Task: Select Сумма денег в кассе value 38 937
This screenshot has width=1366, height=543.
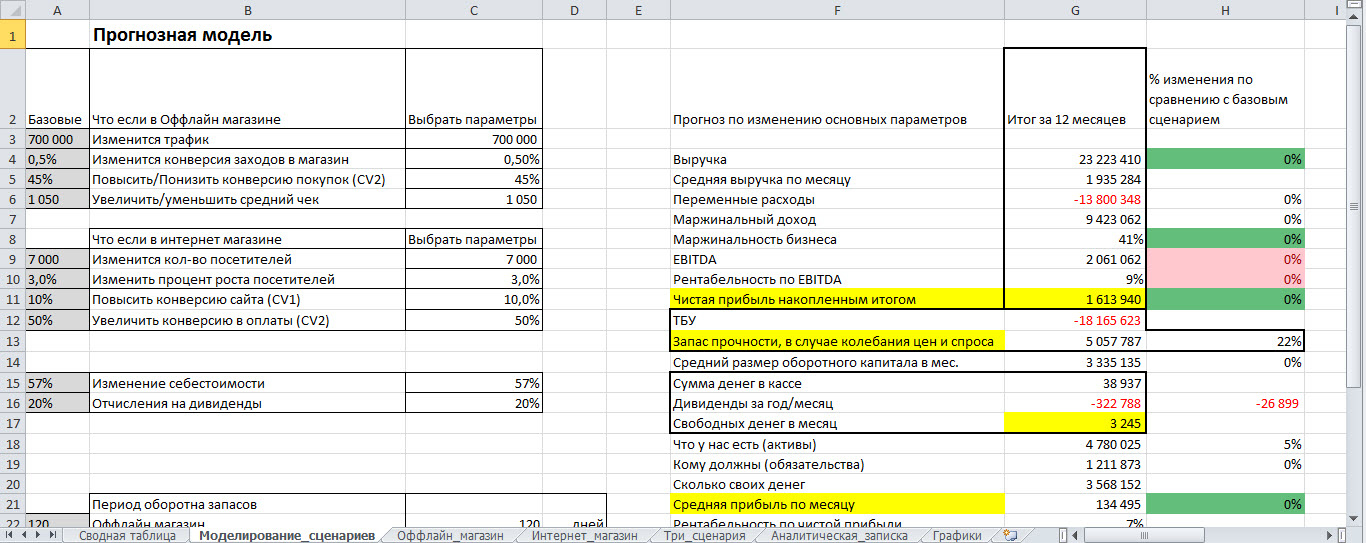Action: [1075, 383]
